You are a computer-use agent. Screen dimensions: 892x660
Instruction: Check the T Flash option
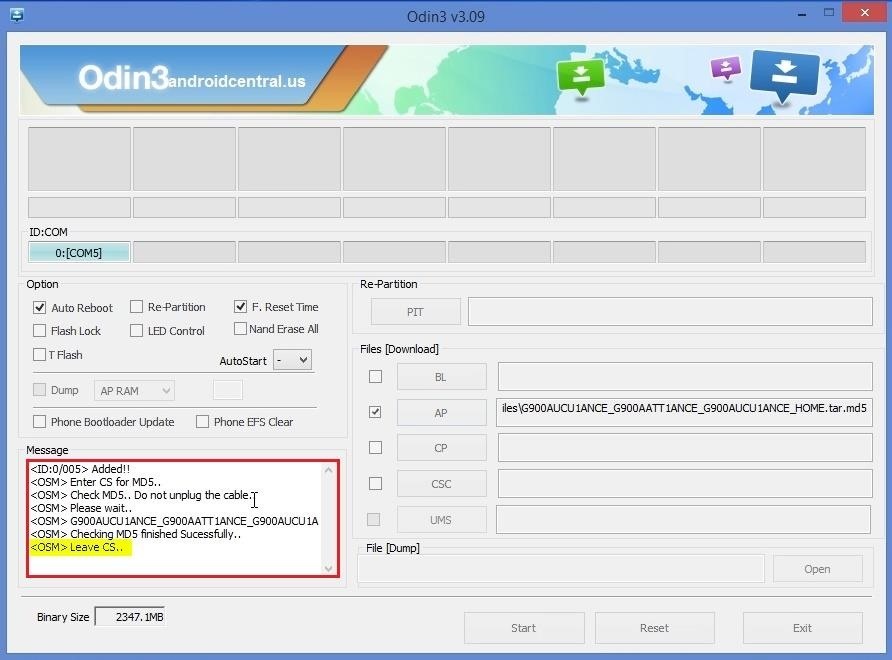coord(39,354)
